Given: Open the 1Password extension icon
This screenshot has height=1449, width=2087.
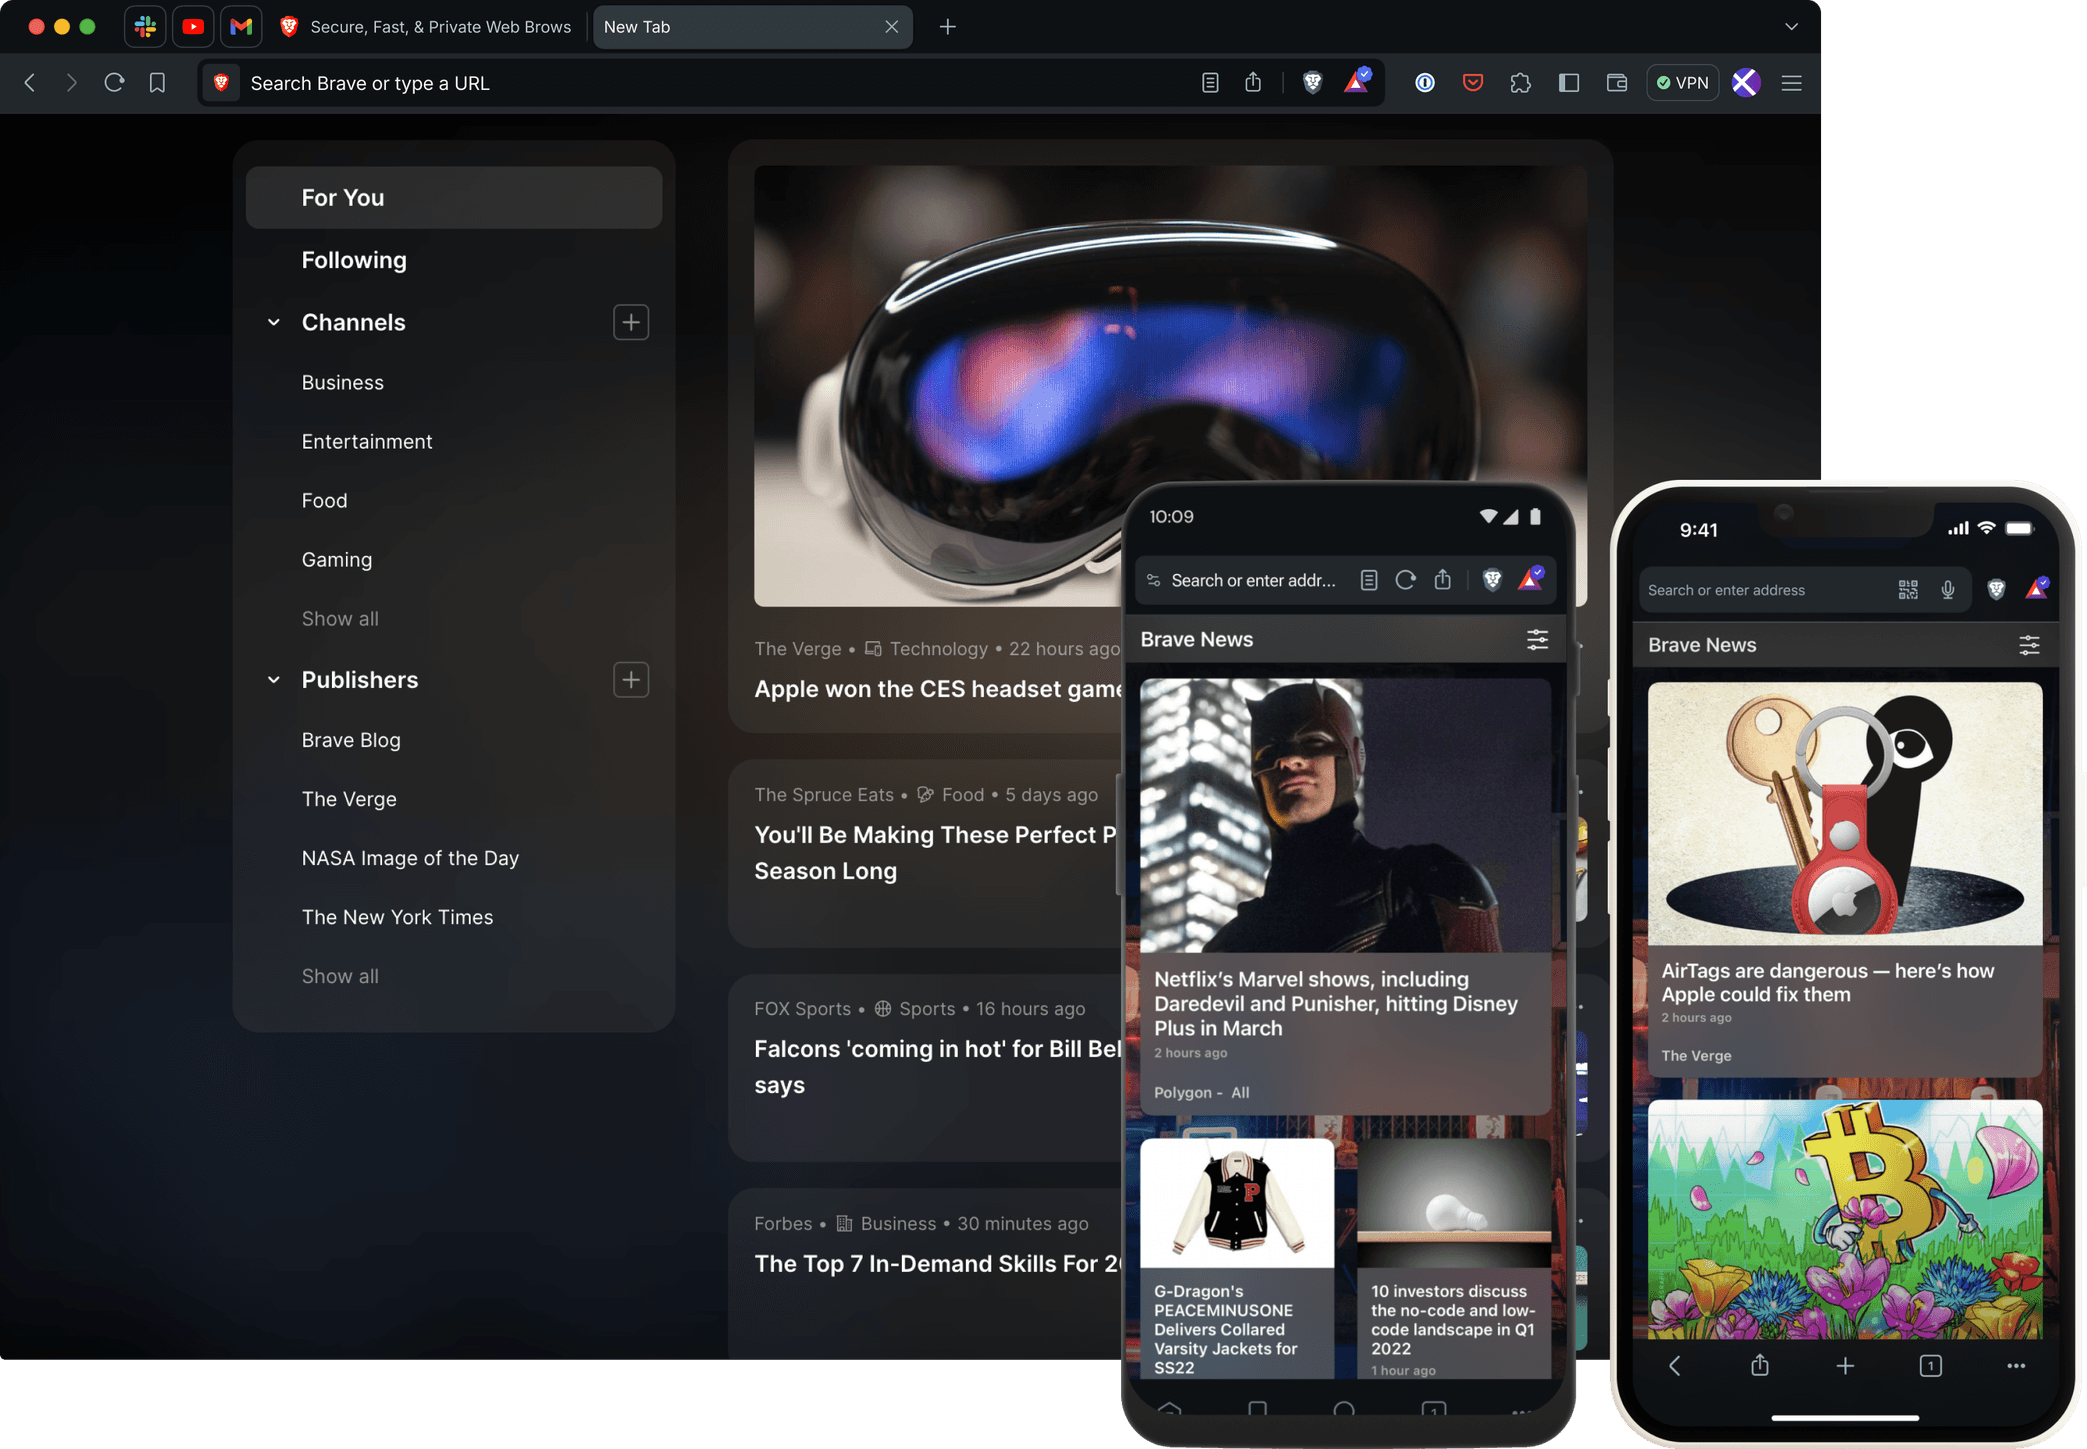Looking at the screenshot, I should 1425,83.
